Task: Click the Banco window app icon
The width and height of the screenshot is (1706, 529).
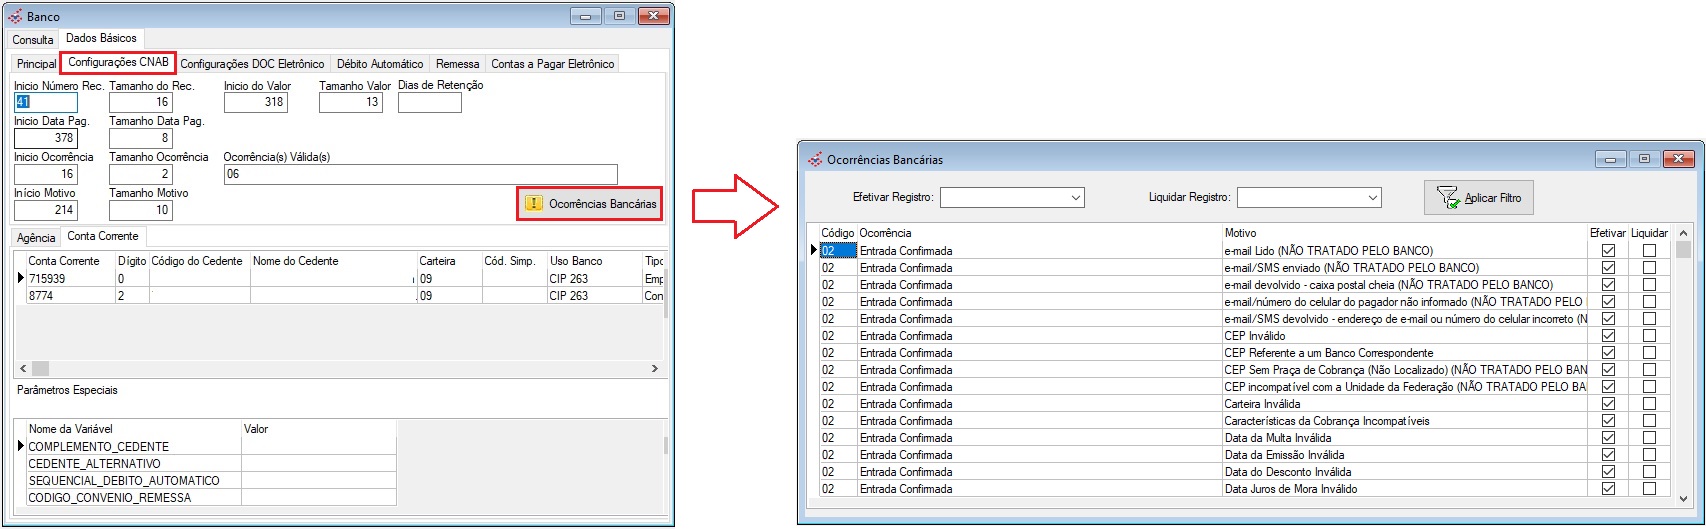Action: [15, 16]
